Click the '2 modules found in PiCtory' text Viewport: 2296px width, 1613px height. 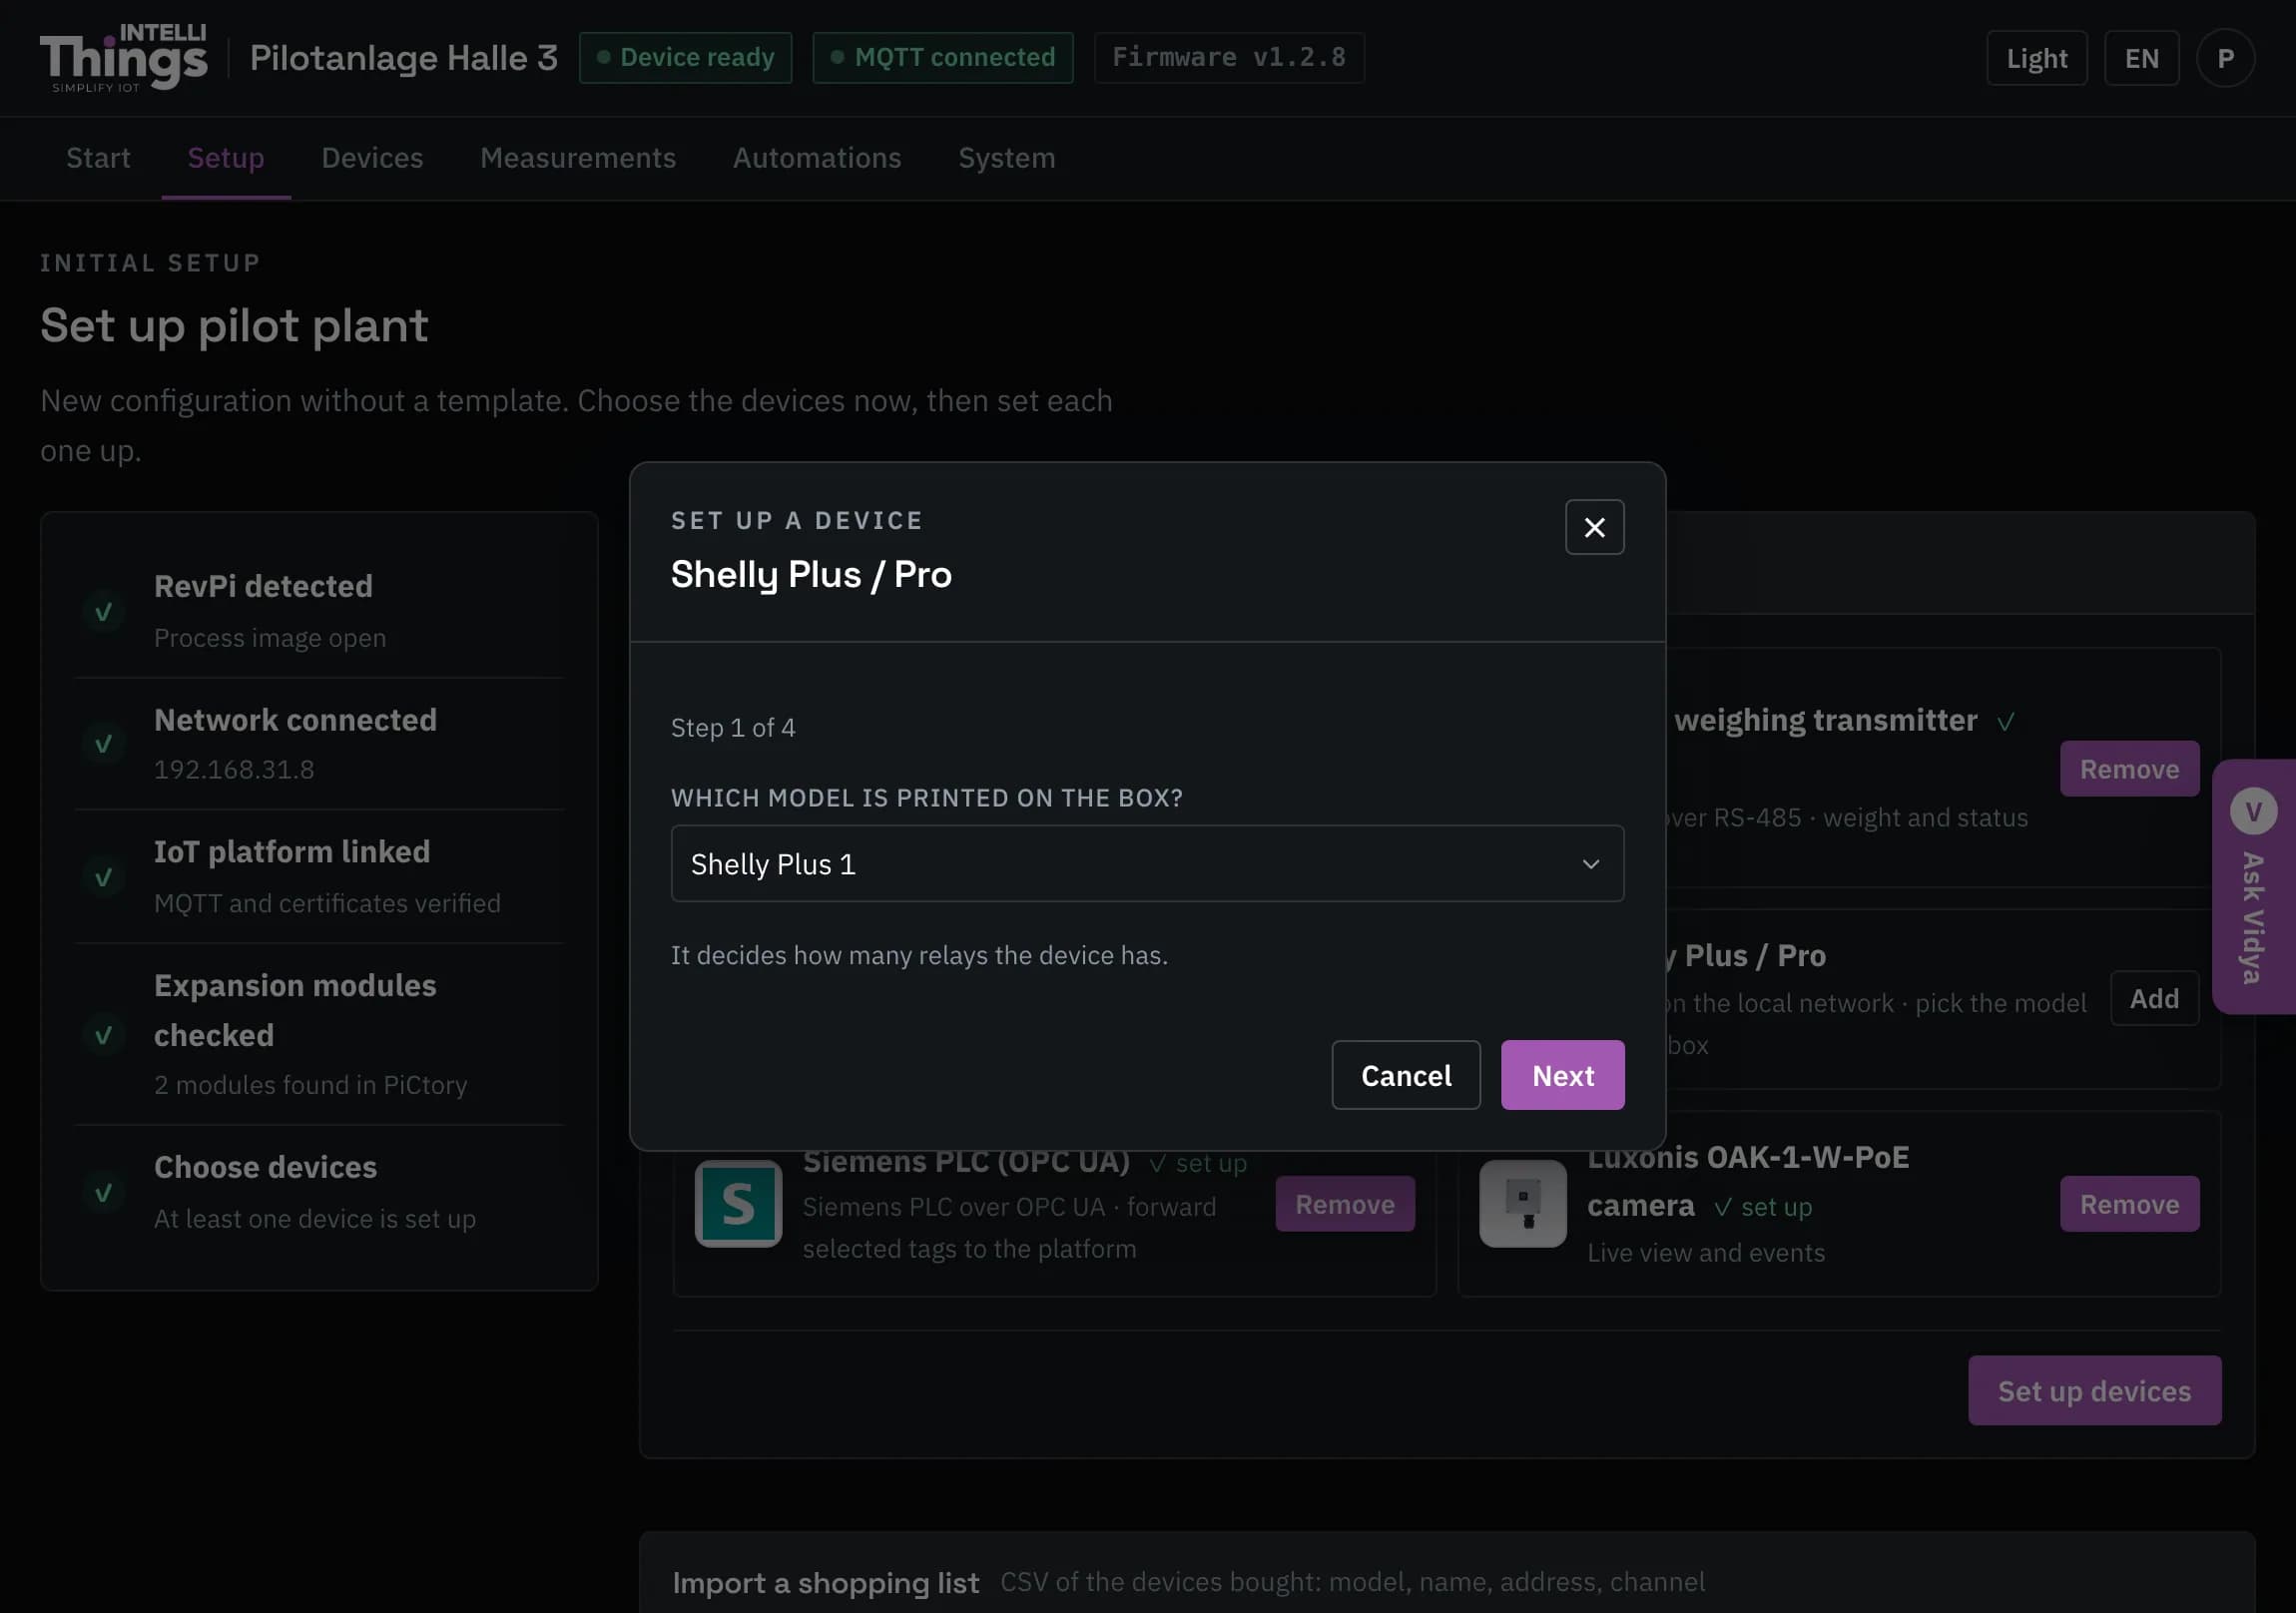(310, 1085)
